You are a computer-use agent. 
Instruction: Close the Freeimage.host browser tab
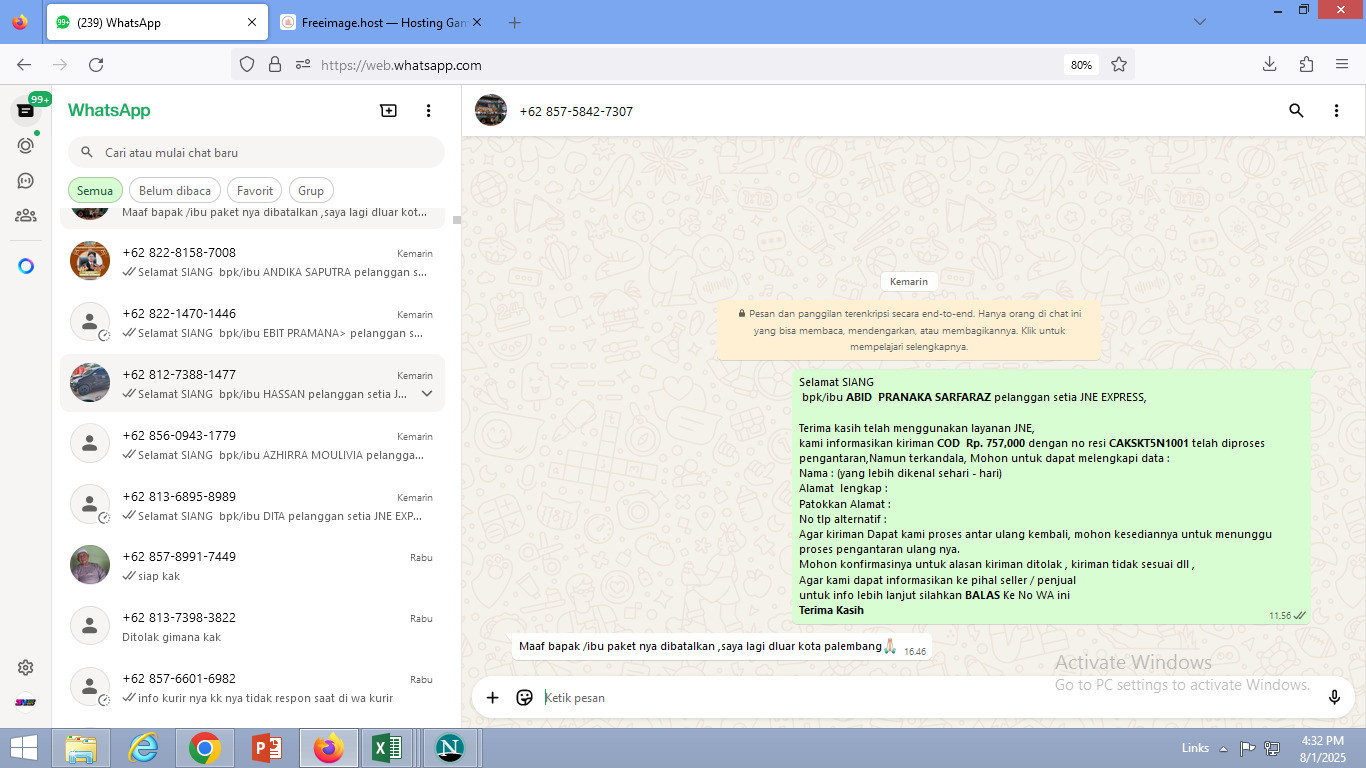476,22
